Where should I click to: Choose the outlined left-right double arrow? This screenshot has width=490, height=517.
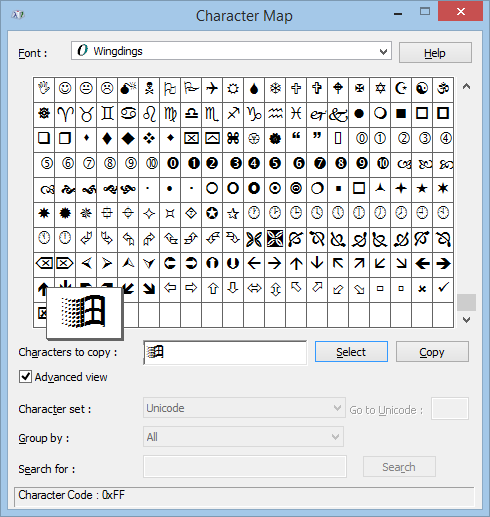(254, 288)
